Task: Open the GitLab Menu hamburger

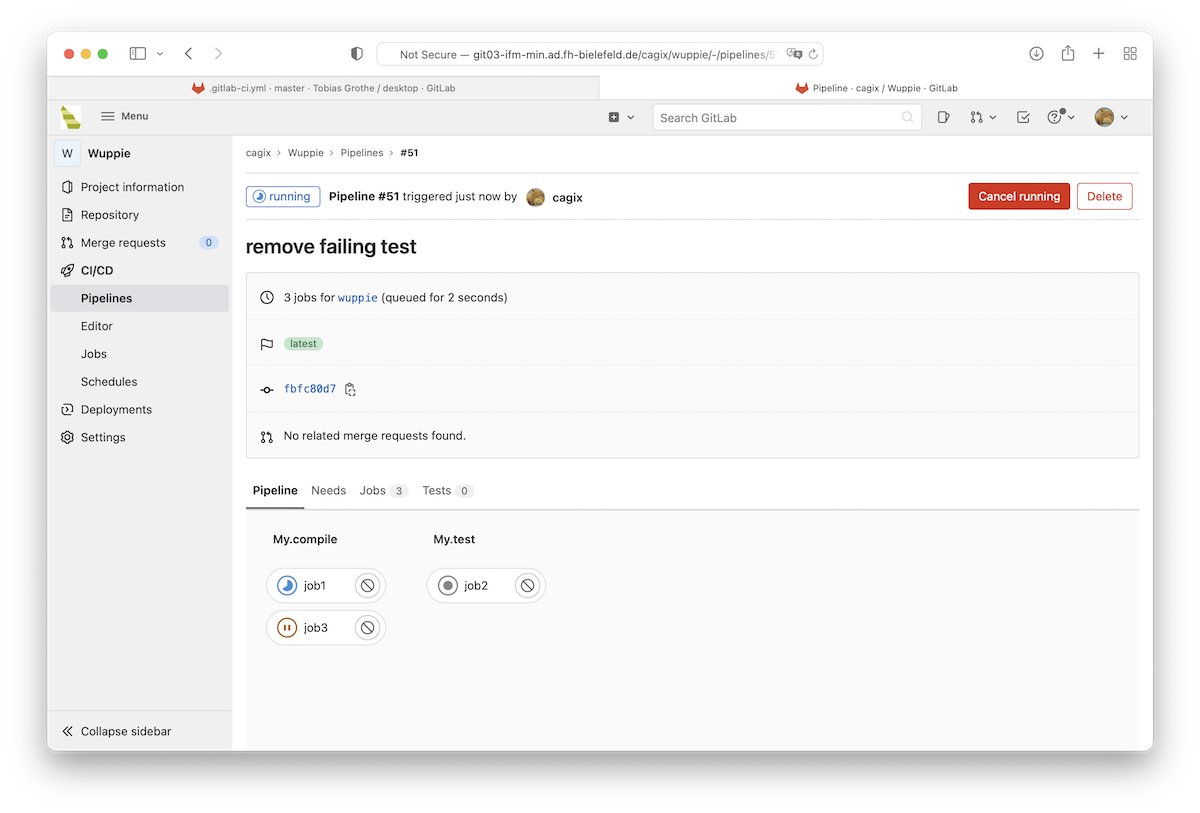Action: click(124, 117)
